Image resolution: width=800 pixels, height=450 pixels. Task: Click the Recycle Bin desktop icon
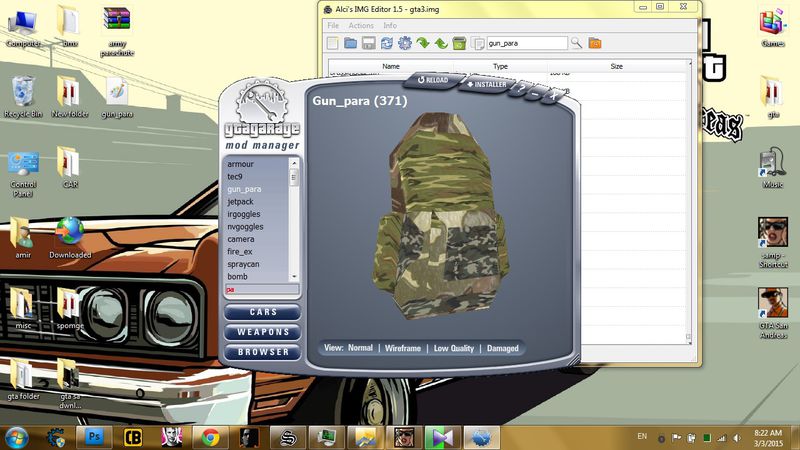23,97
